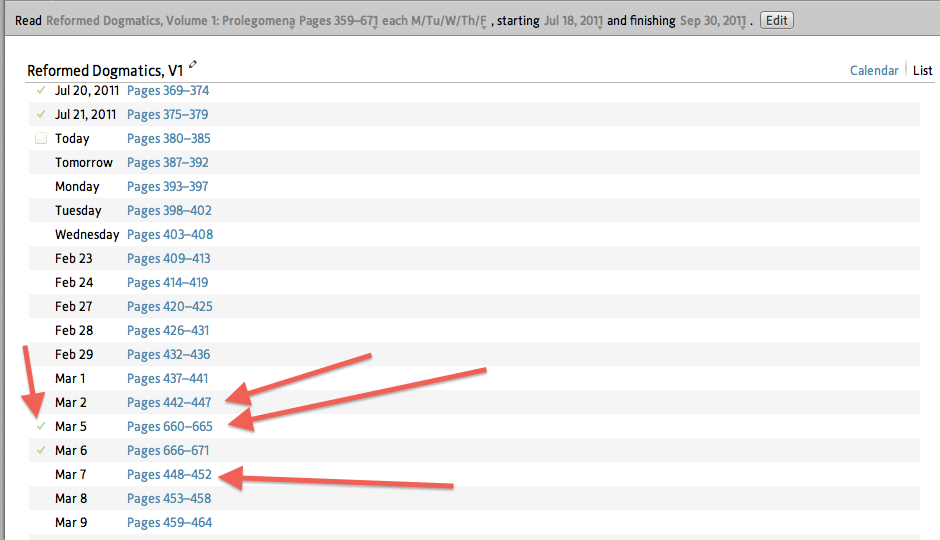Check the Today reading checkbox
Viewport: 940px width, 540px height.
(41, 138)
